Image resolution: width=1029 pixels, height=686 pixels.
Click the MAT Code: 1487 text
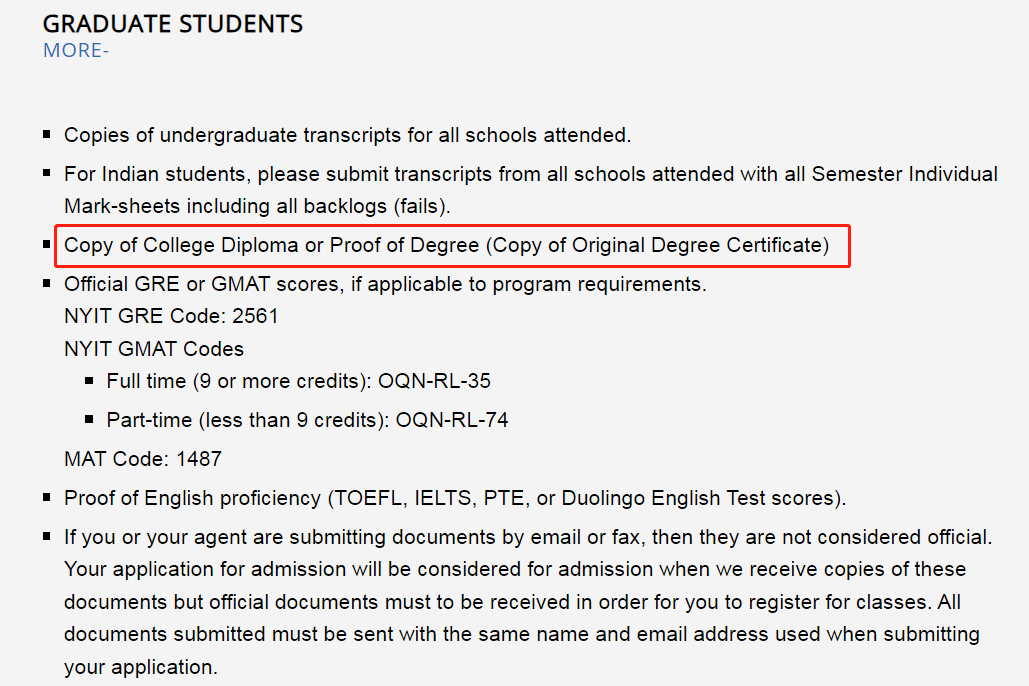click(143, 459)
